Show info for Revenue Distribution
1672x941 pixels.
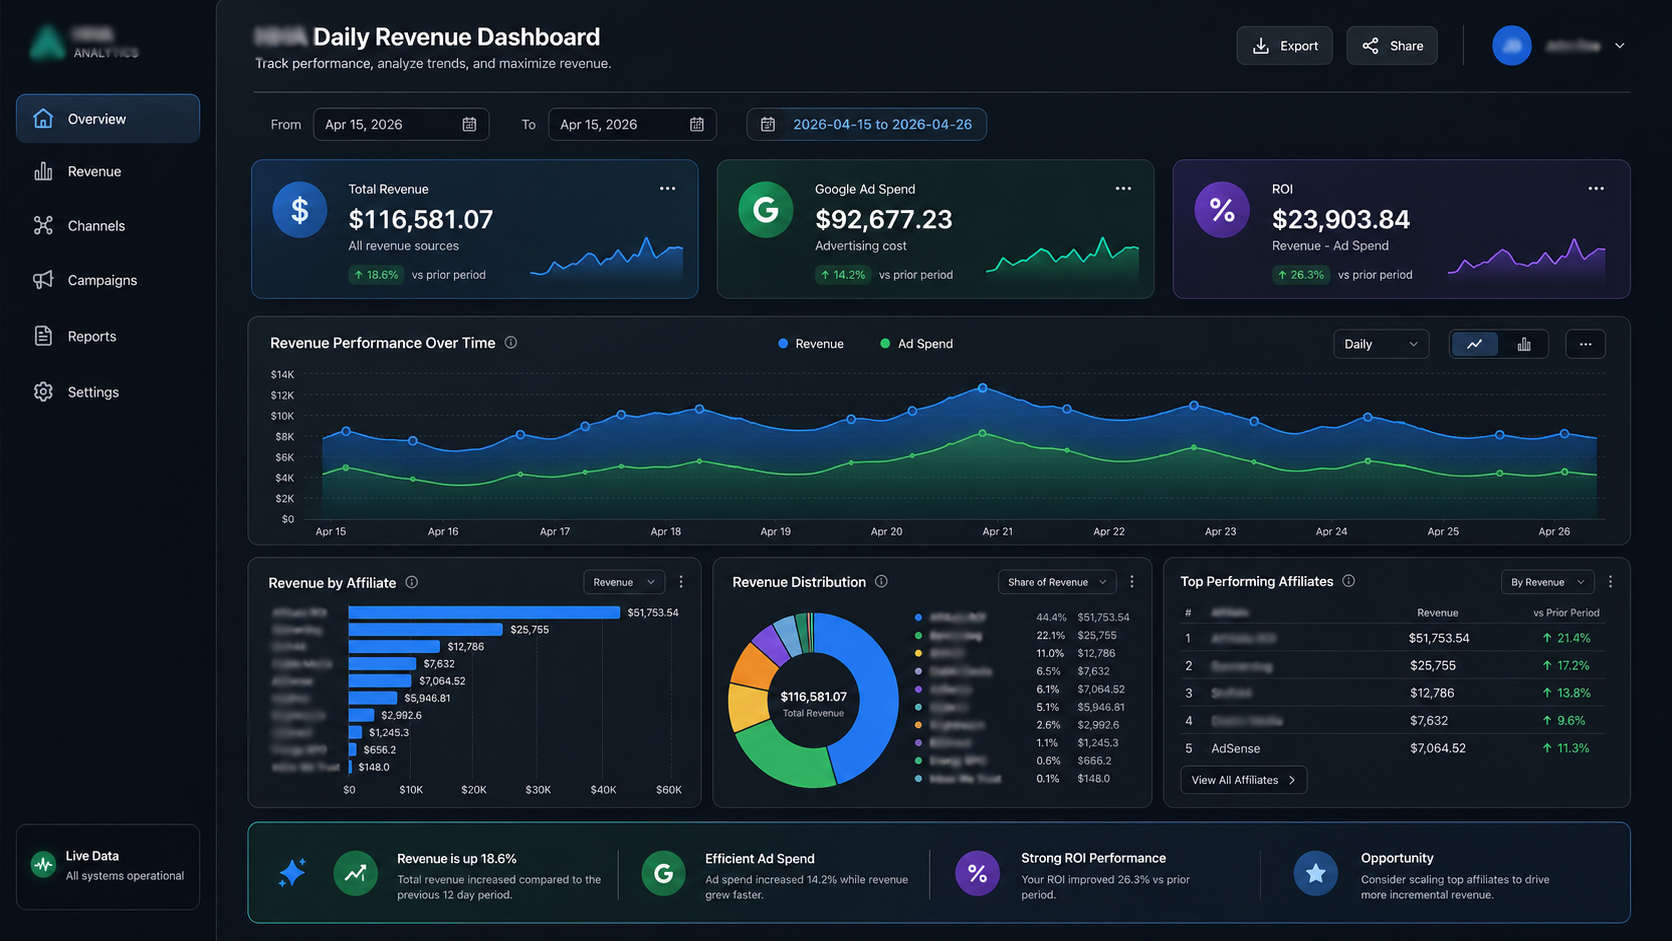881,581
